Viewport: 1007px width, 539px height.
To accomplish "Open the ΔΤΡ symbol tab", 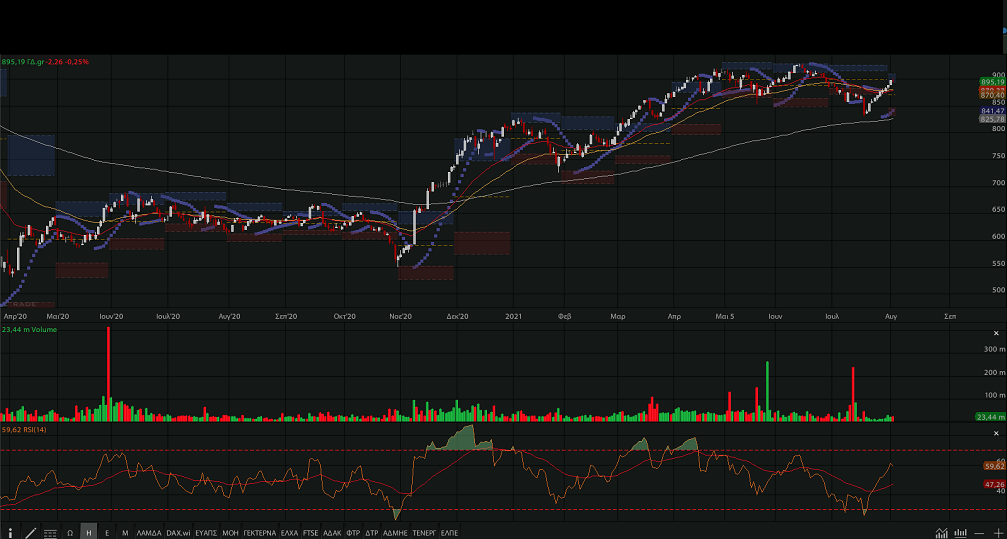I will (x=372, y=533).
